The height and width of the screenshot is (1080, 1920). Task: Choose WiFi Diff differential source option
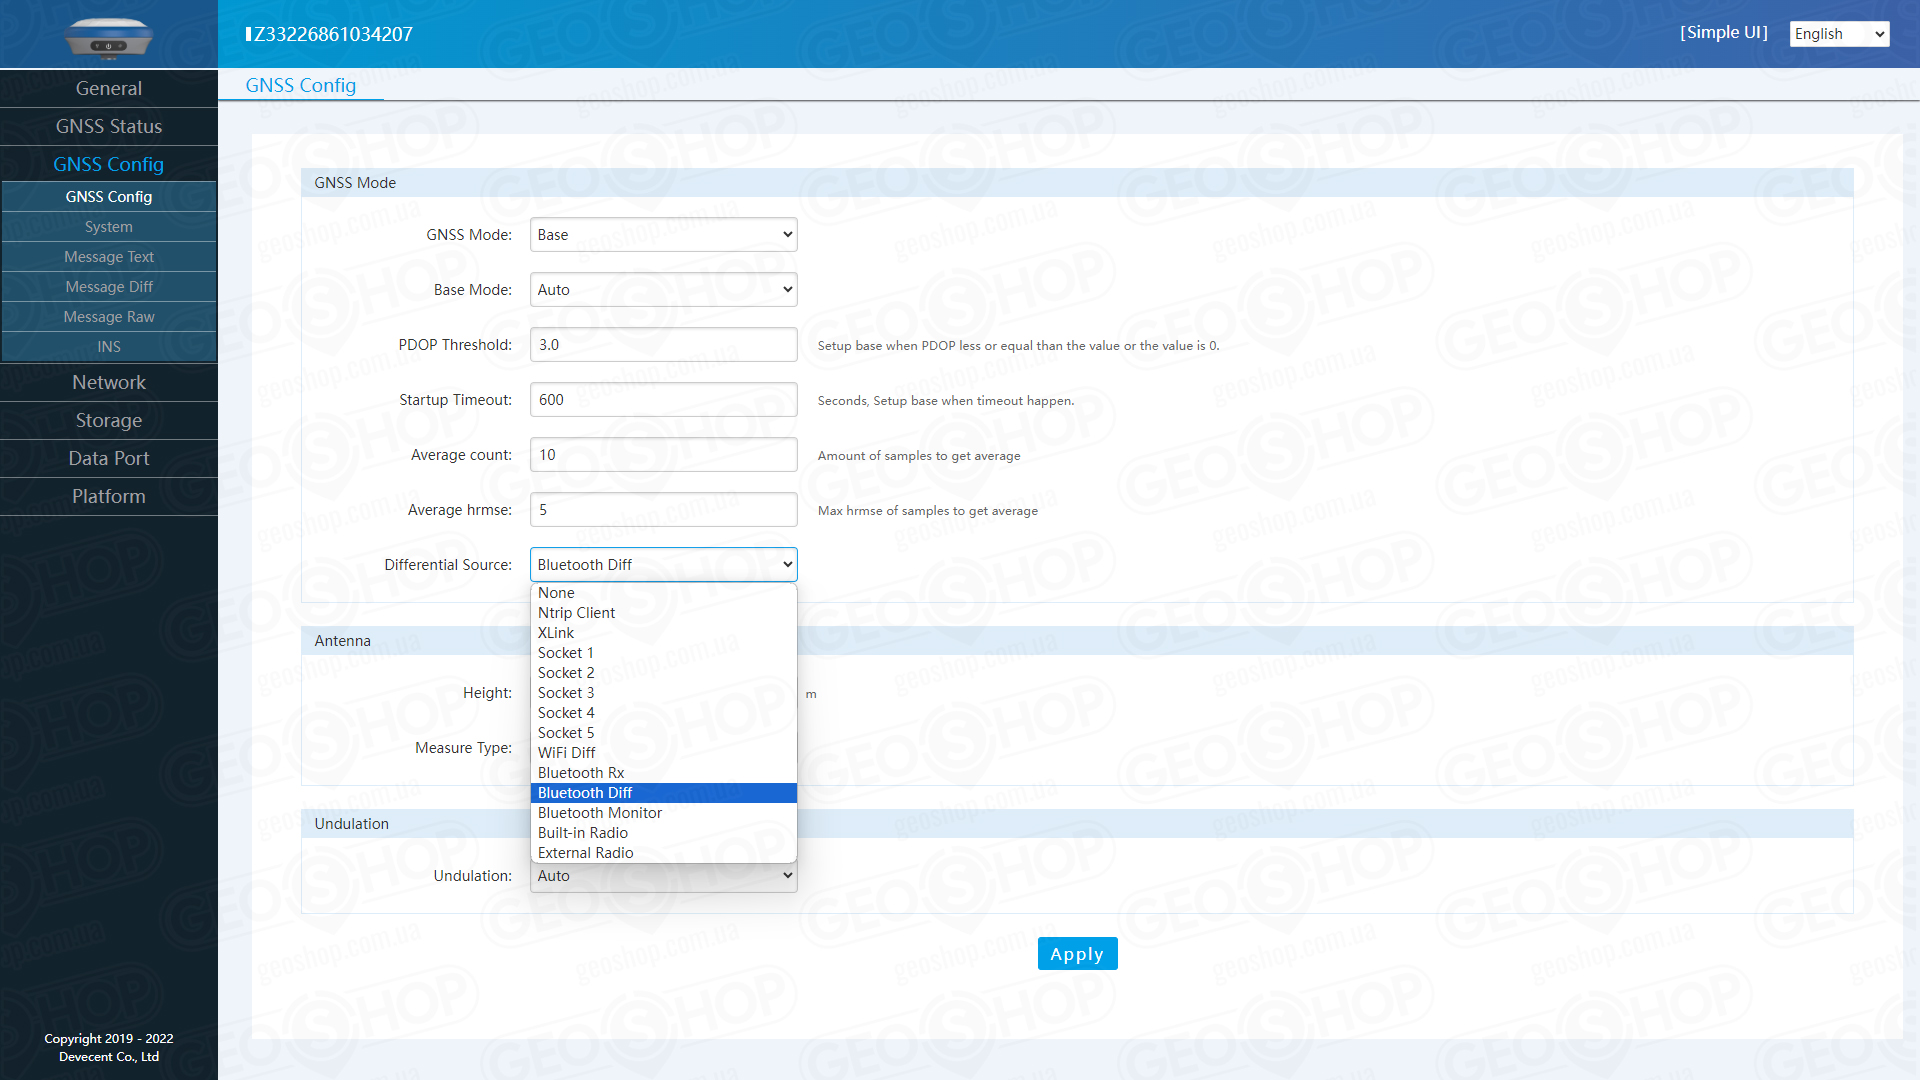pyautogui.click(x=663, y=753)
